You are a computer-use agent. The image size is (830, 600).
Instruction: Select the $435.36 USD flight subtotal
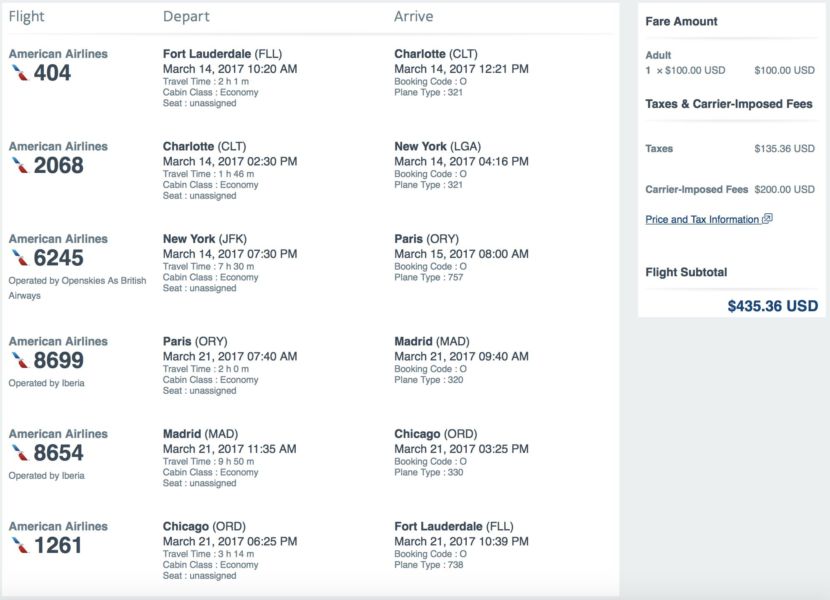(x=772, y=306)
